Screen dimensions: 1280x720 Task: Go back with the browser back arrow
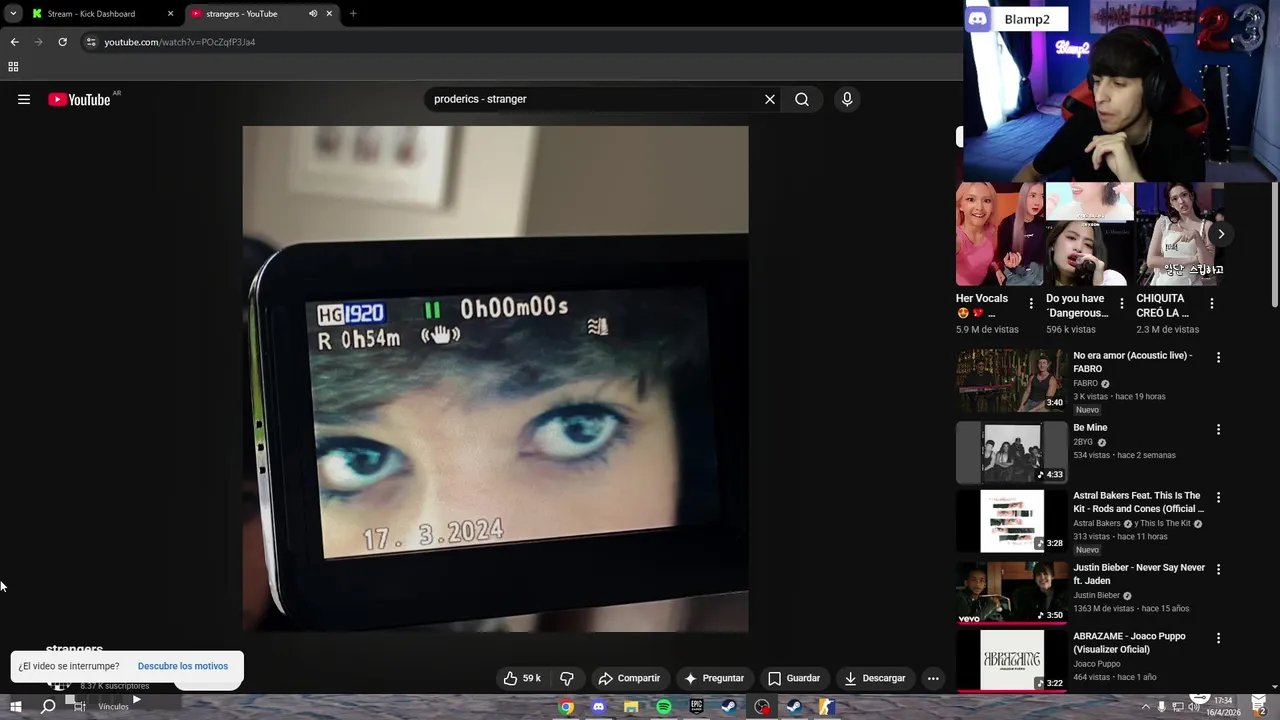pyautogui.click(x=14, y=42)
